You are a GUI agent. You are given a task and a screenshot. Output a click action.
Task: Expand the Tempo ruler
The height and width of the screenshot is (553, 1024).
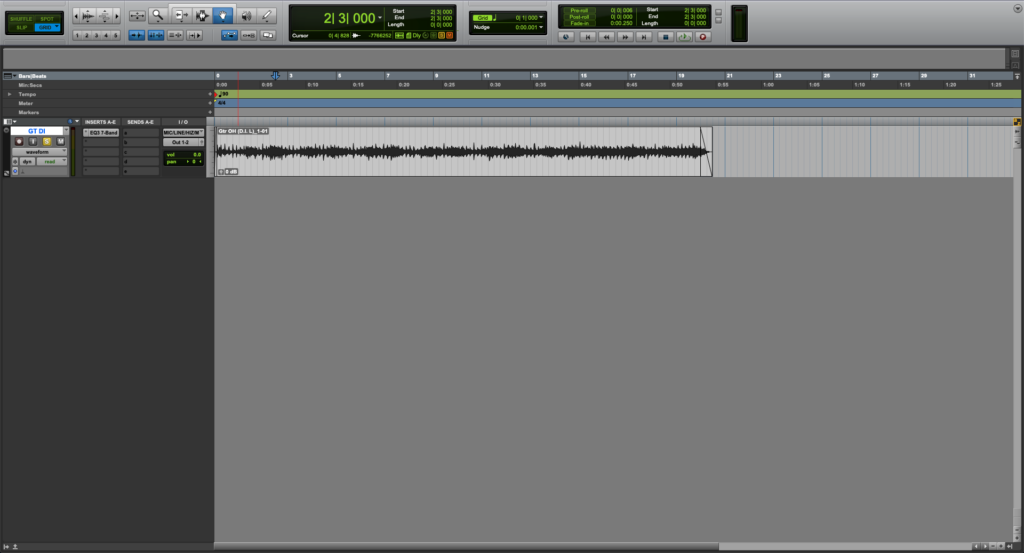click(x=9, y=94)
